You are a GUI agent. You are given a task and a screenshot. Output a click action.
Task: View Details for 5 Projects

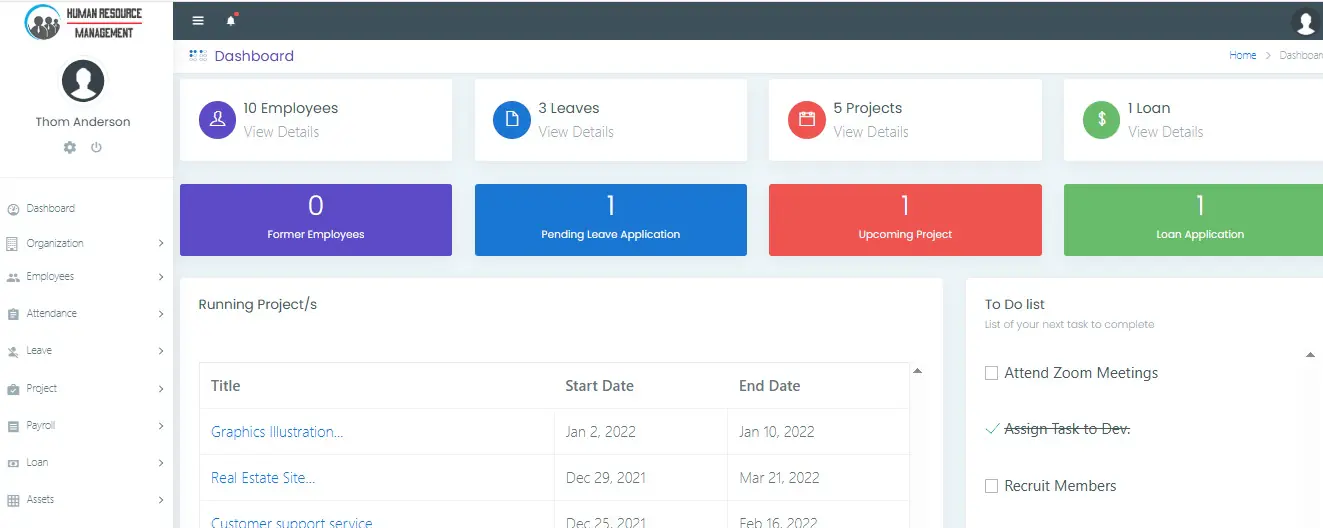pyautogui.click(x=871, y=132)
